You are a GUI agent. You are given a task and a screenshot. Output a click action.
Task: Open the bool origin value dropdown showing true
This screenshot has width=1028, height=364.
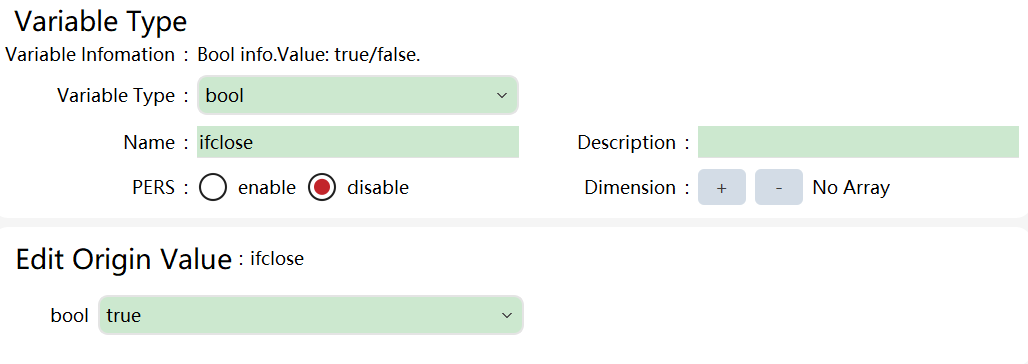(311, 315)
